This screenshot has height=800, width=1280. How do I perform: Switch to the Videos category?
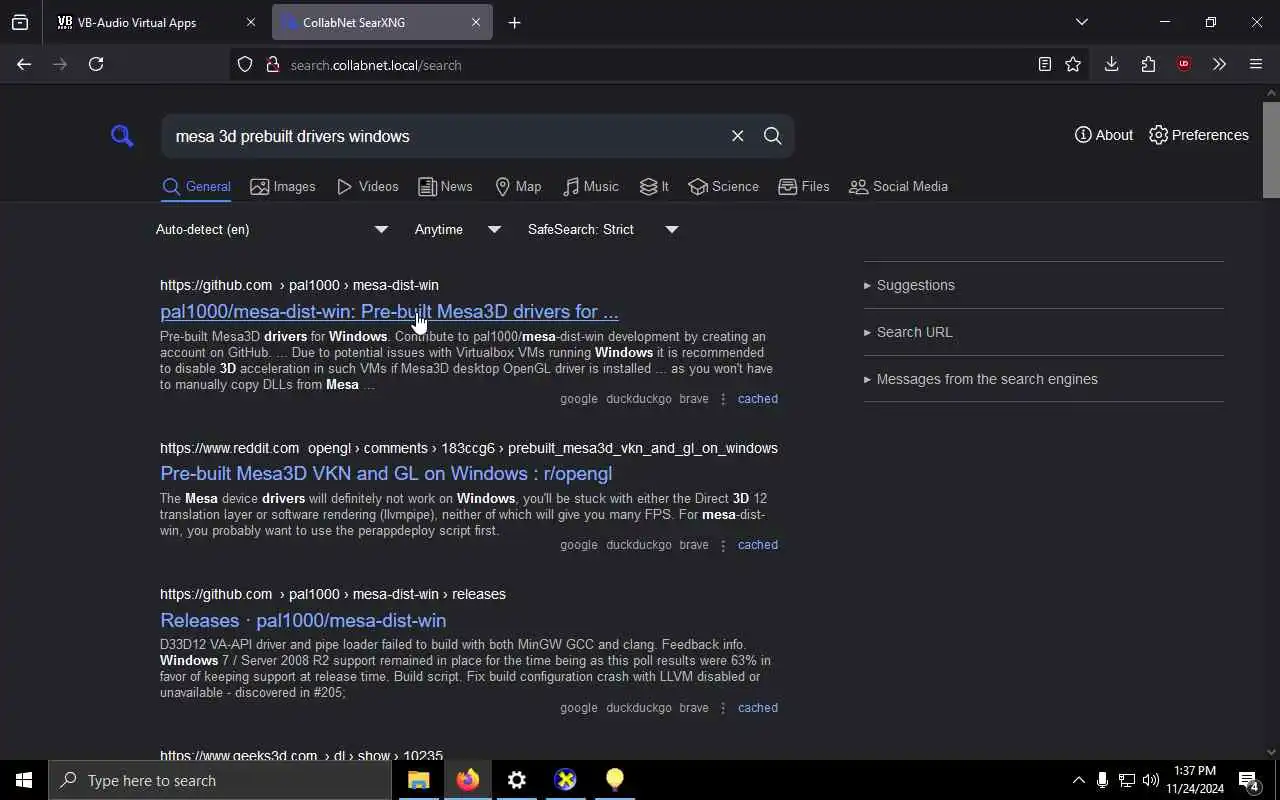[368, 187]
